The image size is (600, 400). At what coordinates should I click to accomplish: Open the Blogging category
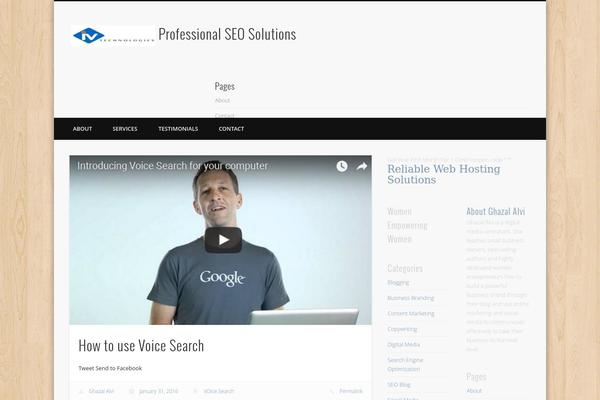click(x=398, y=282)
